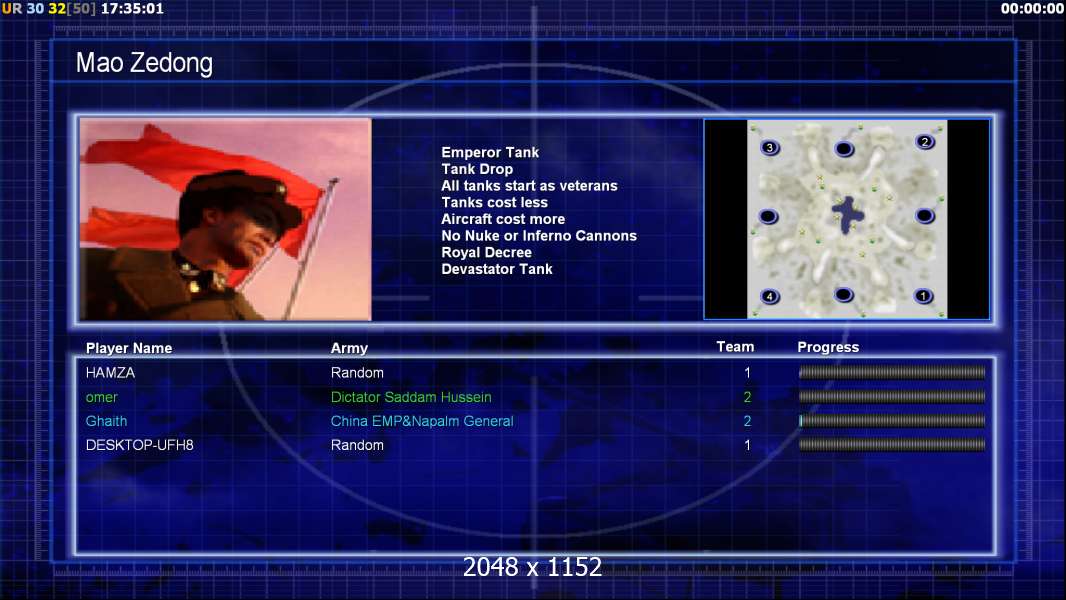
Task: Click the 'Devastator Tank' ability line
Action: (497, 269)
